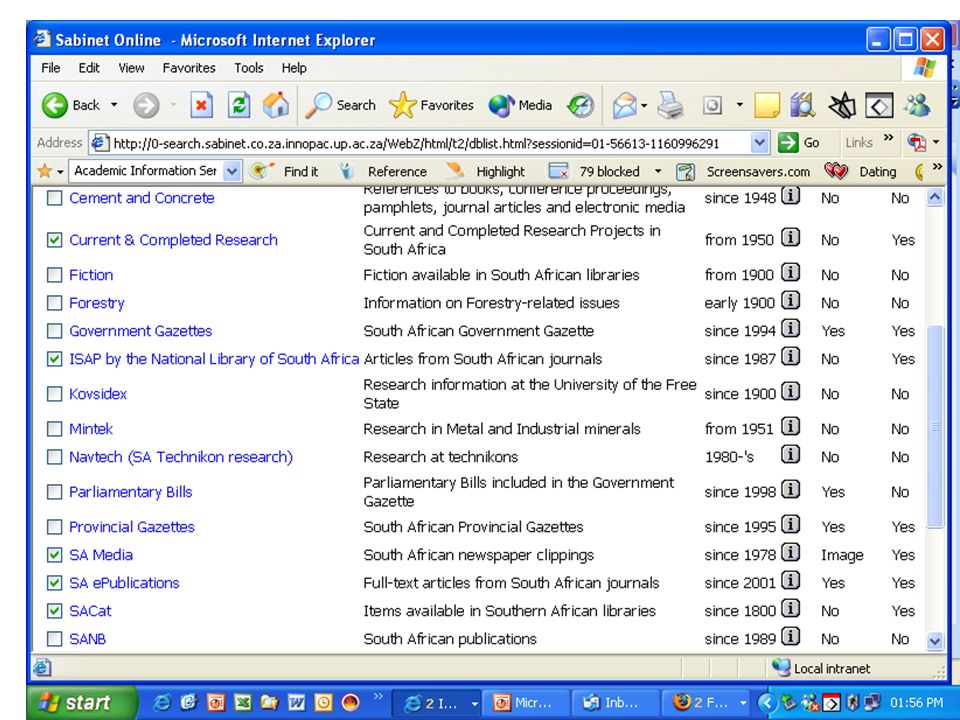Viewport: 960px width, 720px height.
Task: View info icon for Government Gazettes
Action: pos(791,329)
